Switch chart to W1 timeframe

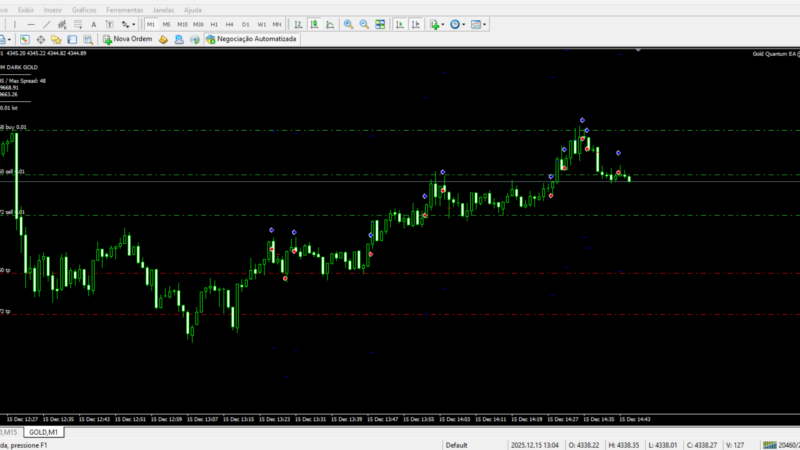[261, 24]
